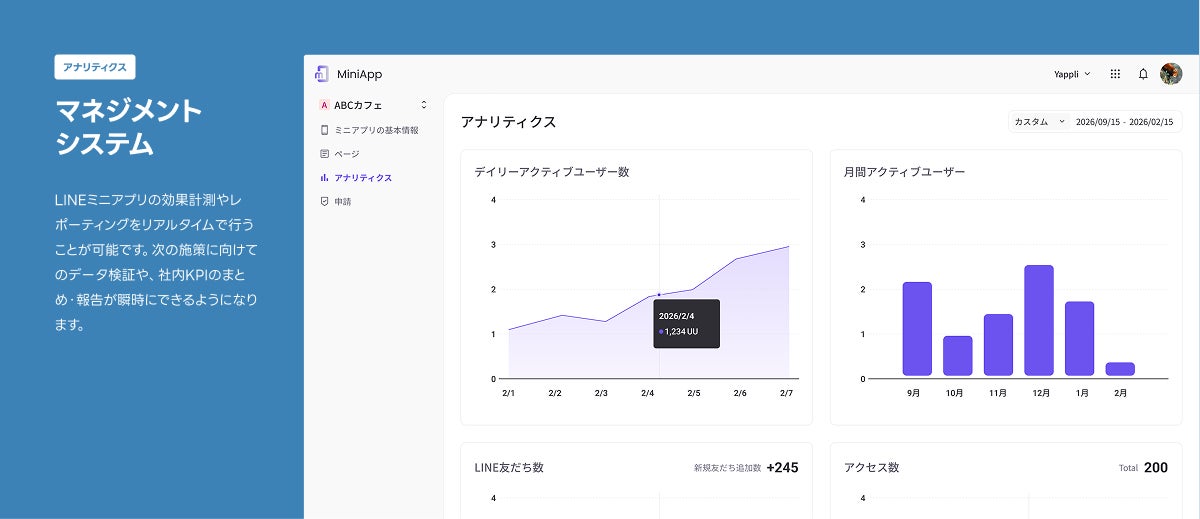Click the shield icon beside 申請
The width and height of the screenshot is (1200, 519).
coord(324,202)
